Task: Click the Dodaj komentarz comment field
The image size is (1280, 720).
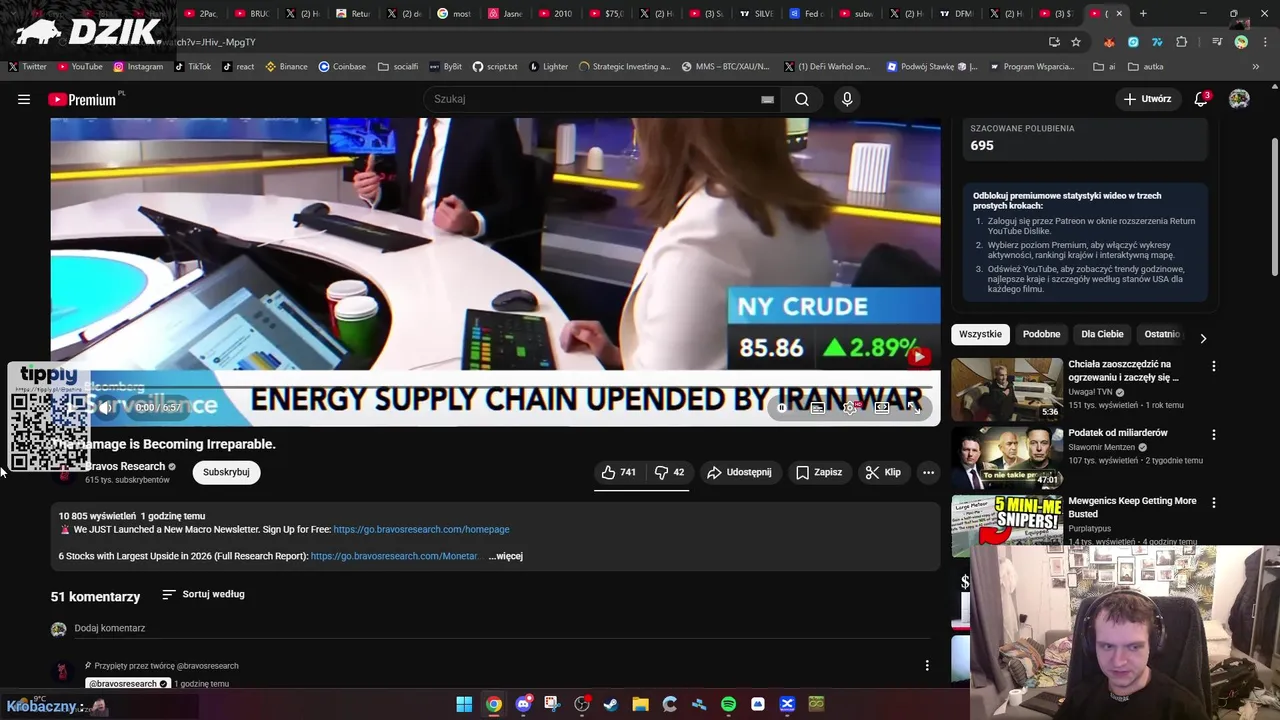Action: point(500,628)
